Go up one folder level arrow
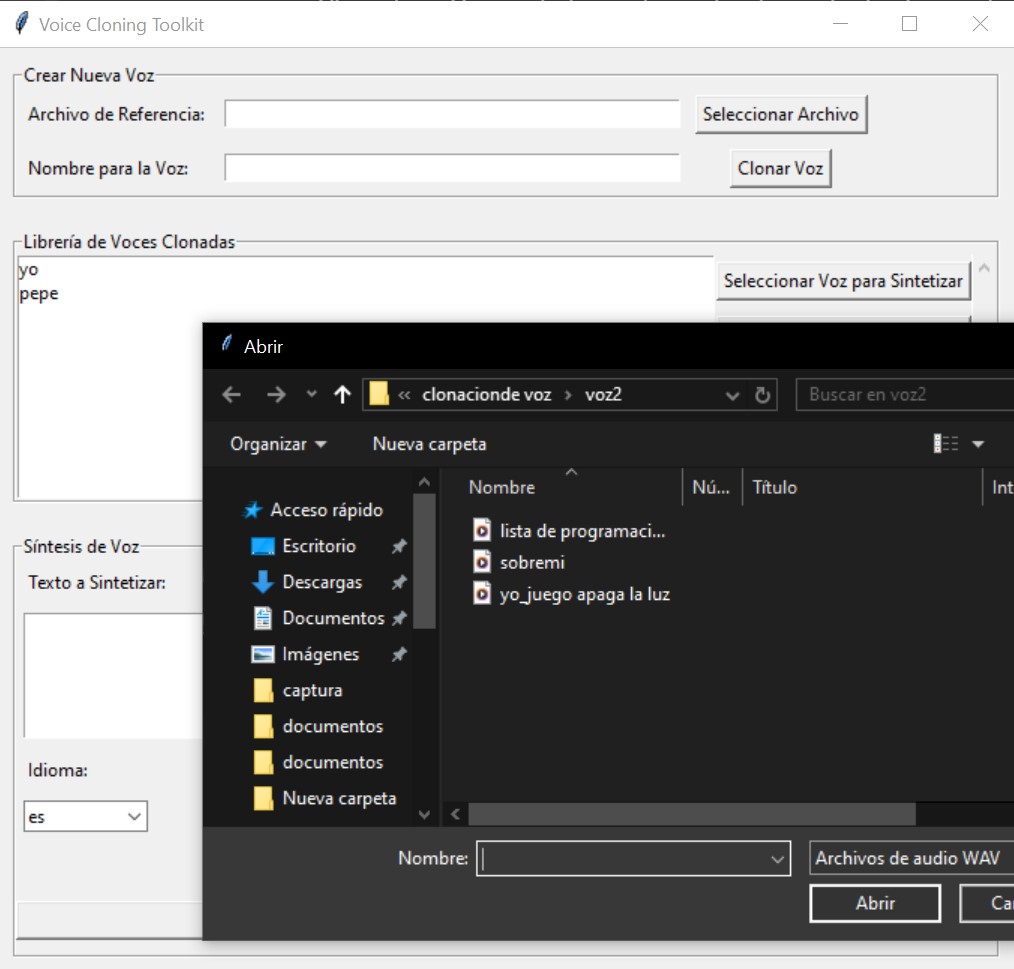1014x969 pixels. (342, 394)
